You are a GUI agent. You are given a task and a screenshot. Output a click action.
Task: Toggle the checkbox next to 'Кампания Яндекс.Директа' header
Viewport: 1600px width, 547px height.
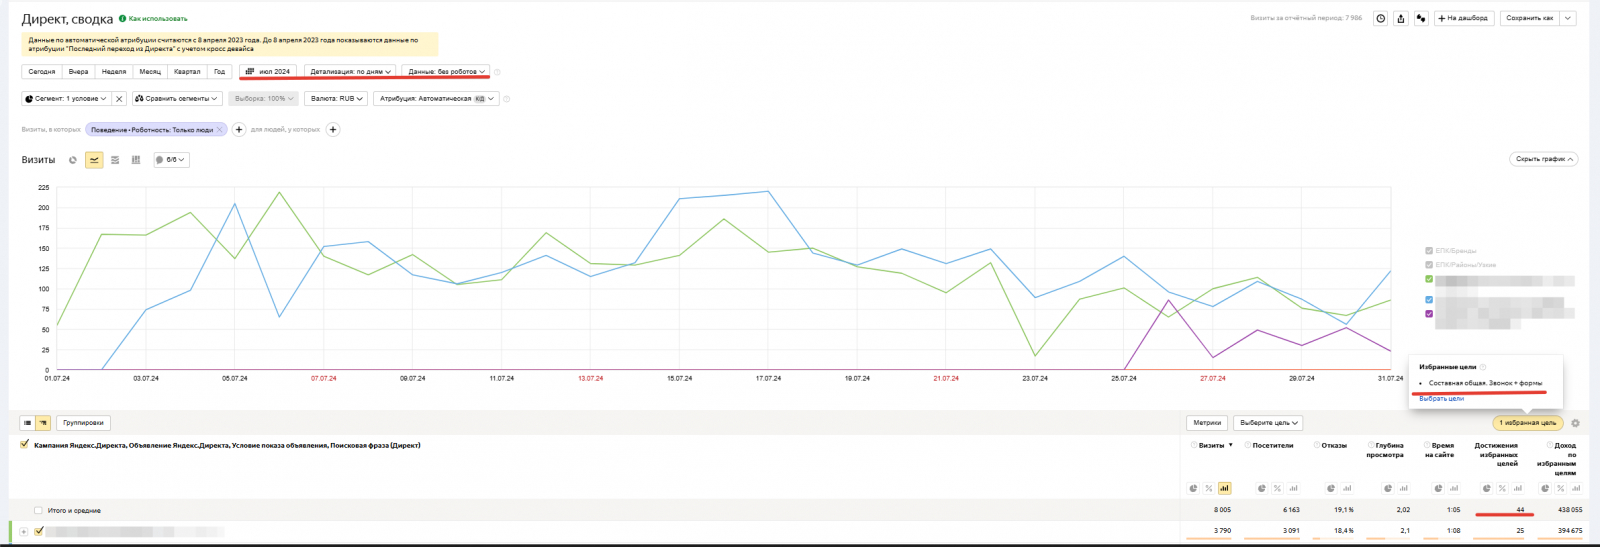tap(25, 445)
